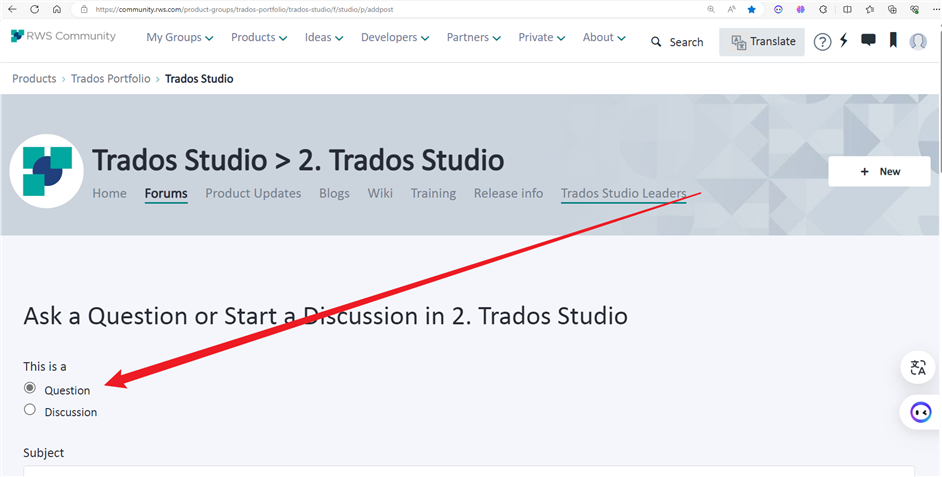Open the browser home page icon
Screen dimensions: 942x477
pos(56,9)
